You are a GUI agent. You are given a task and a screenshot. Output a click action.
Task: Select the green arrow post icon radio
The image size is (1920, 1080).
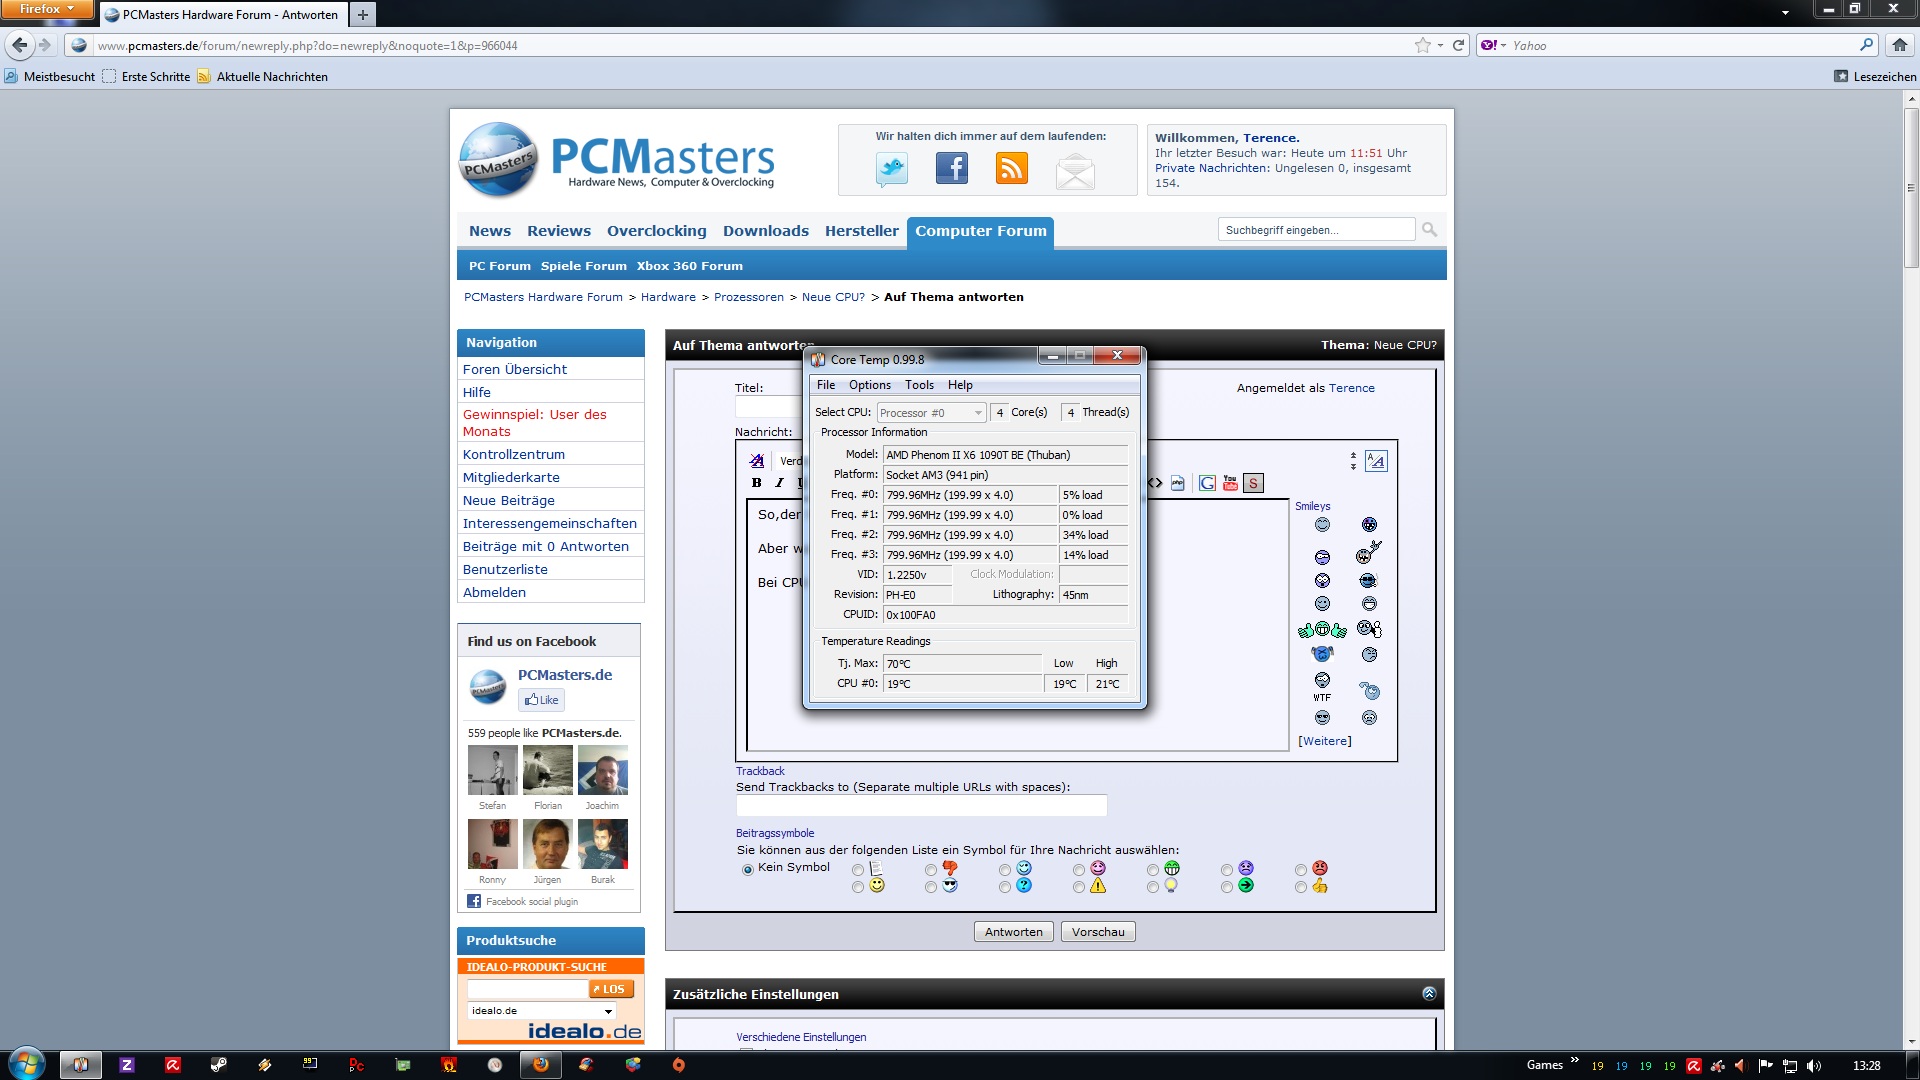pyautogui.click(x=1227, y=887)
